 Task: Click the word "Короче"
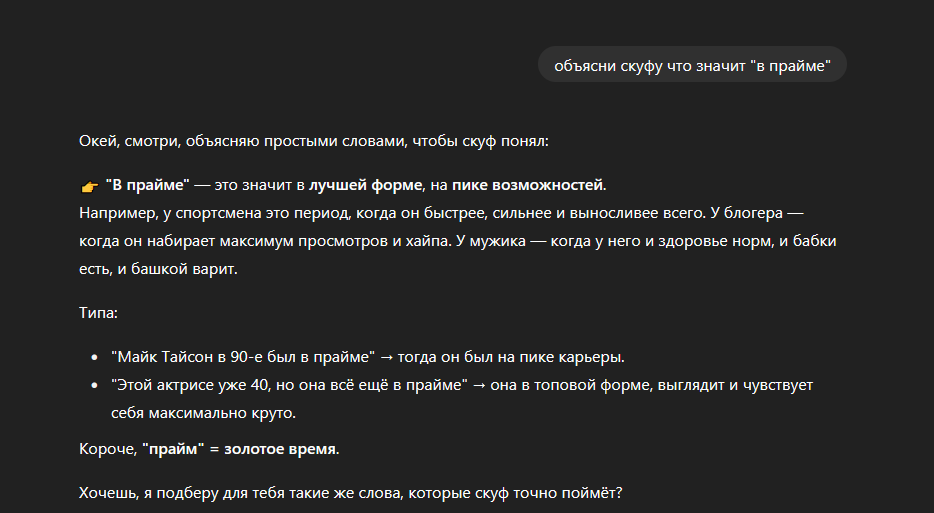pyautogui.click(x=107, y=449)
